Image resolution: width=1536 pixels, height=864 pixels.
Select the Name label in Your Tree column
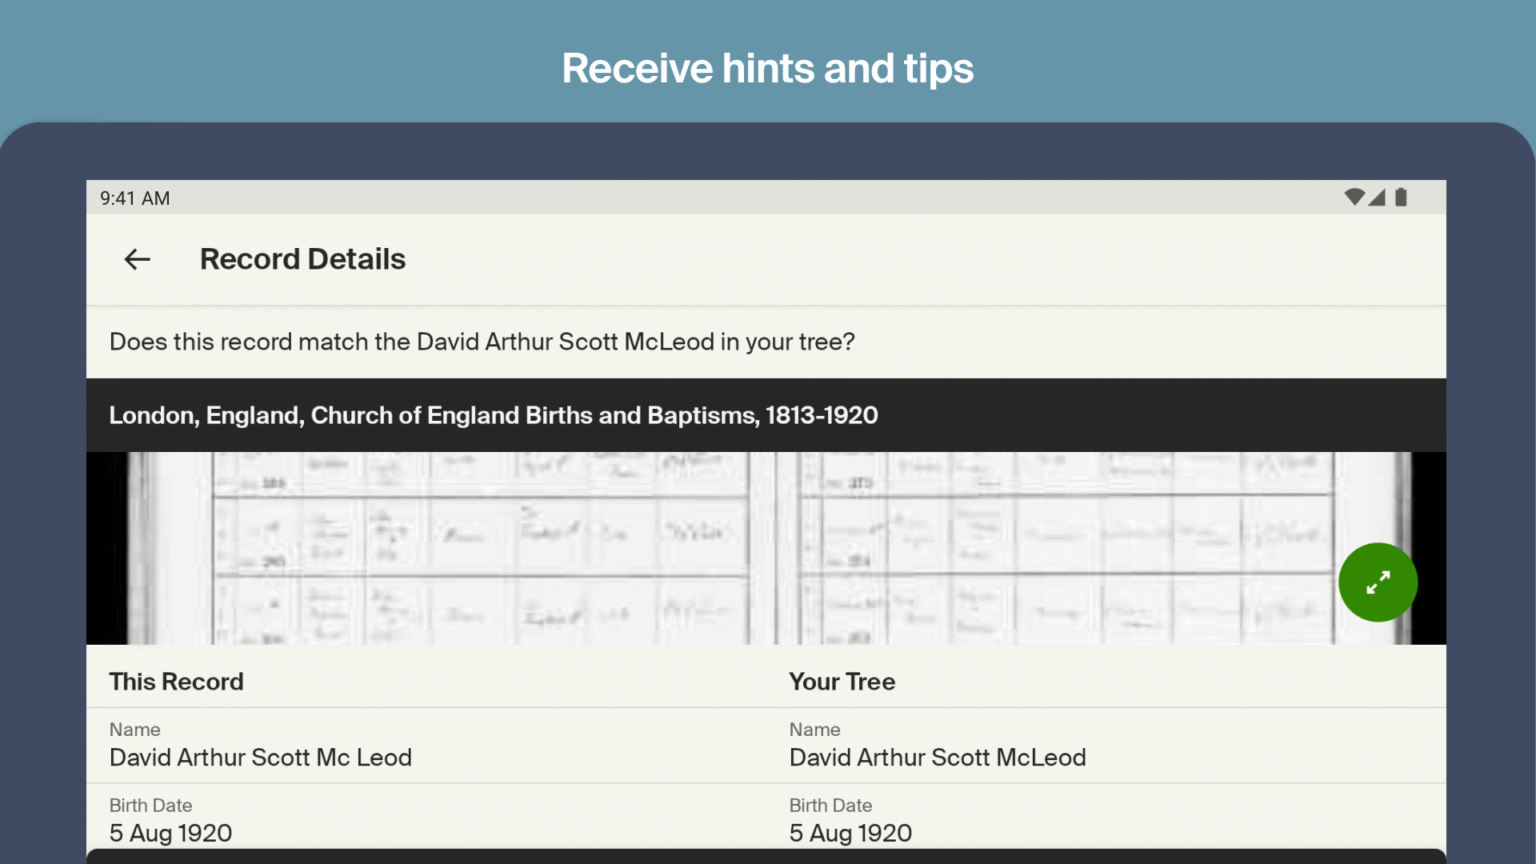[x=815, y=729]
